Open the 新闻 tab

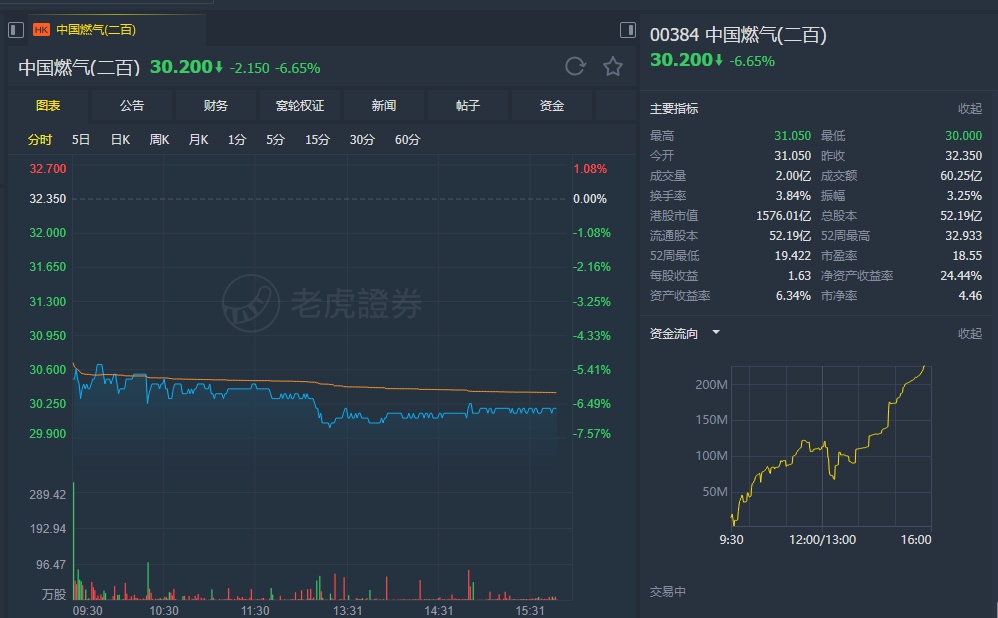coord(384,106)
